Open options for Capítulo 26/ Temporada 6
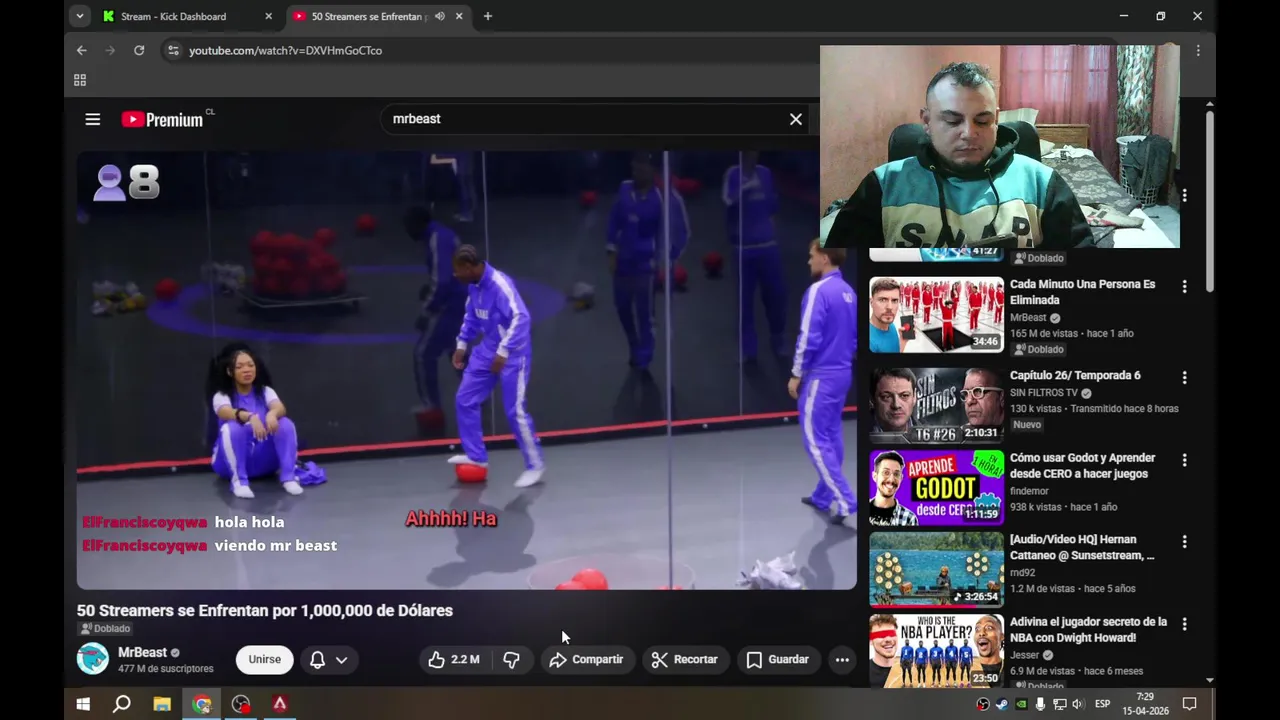The width and height of the screenshot is (1280, 720). pyautogui.click(x=1184, y=378)
